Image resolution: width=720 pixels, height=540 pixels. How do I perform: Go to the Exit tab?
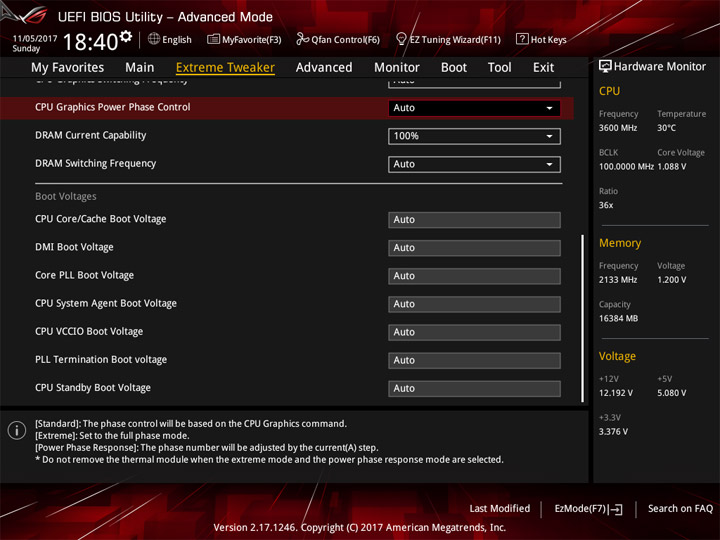click(543, 68)
